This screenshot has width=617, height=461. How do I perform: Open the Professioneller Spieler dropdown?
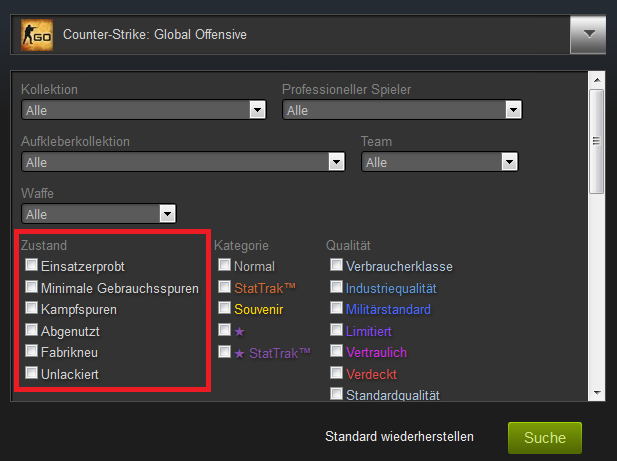pos(513,110)
